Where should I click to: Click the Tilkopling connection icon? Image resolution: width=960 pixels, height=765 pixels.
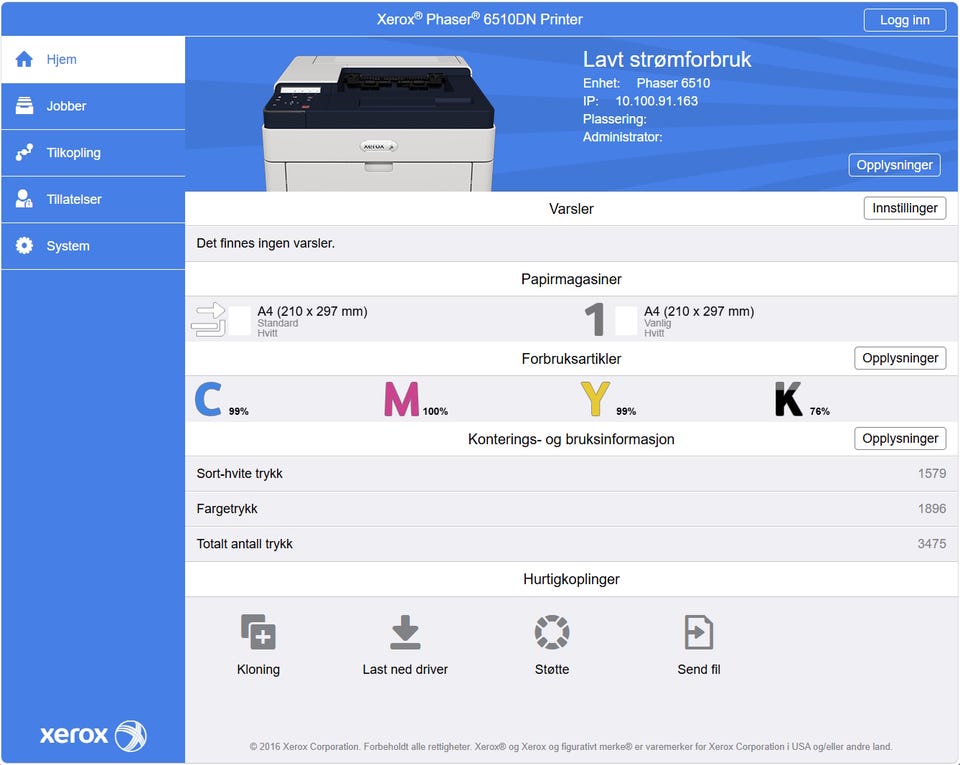coord(24,152)
